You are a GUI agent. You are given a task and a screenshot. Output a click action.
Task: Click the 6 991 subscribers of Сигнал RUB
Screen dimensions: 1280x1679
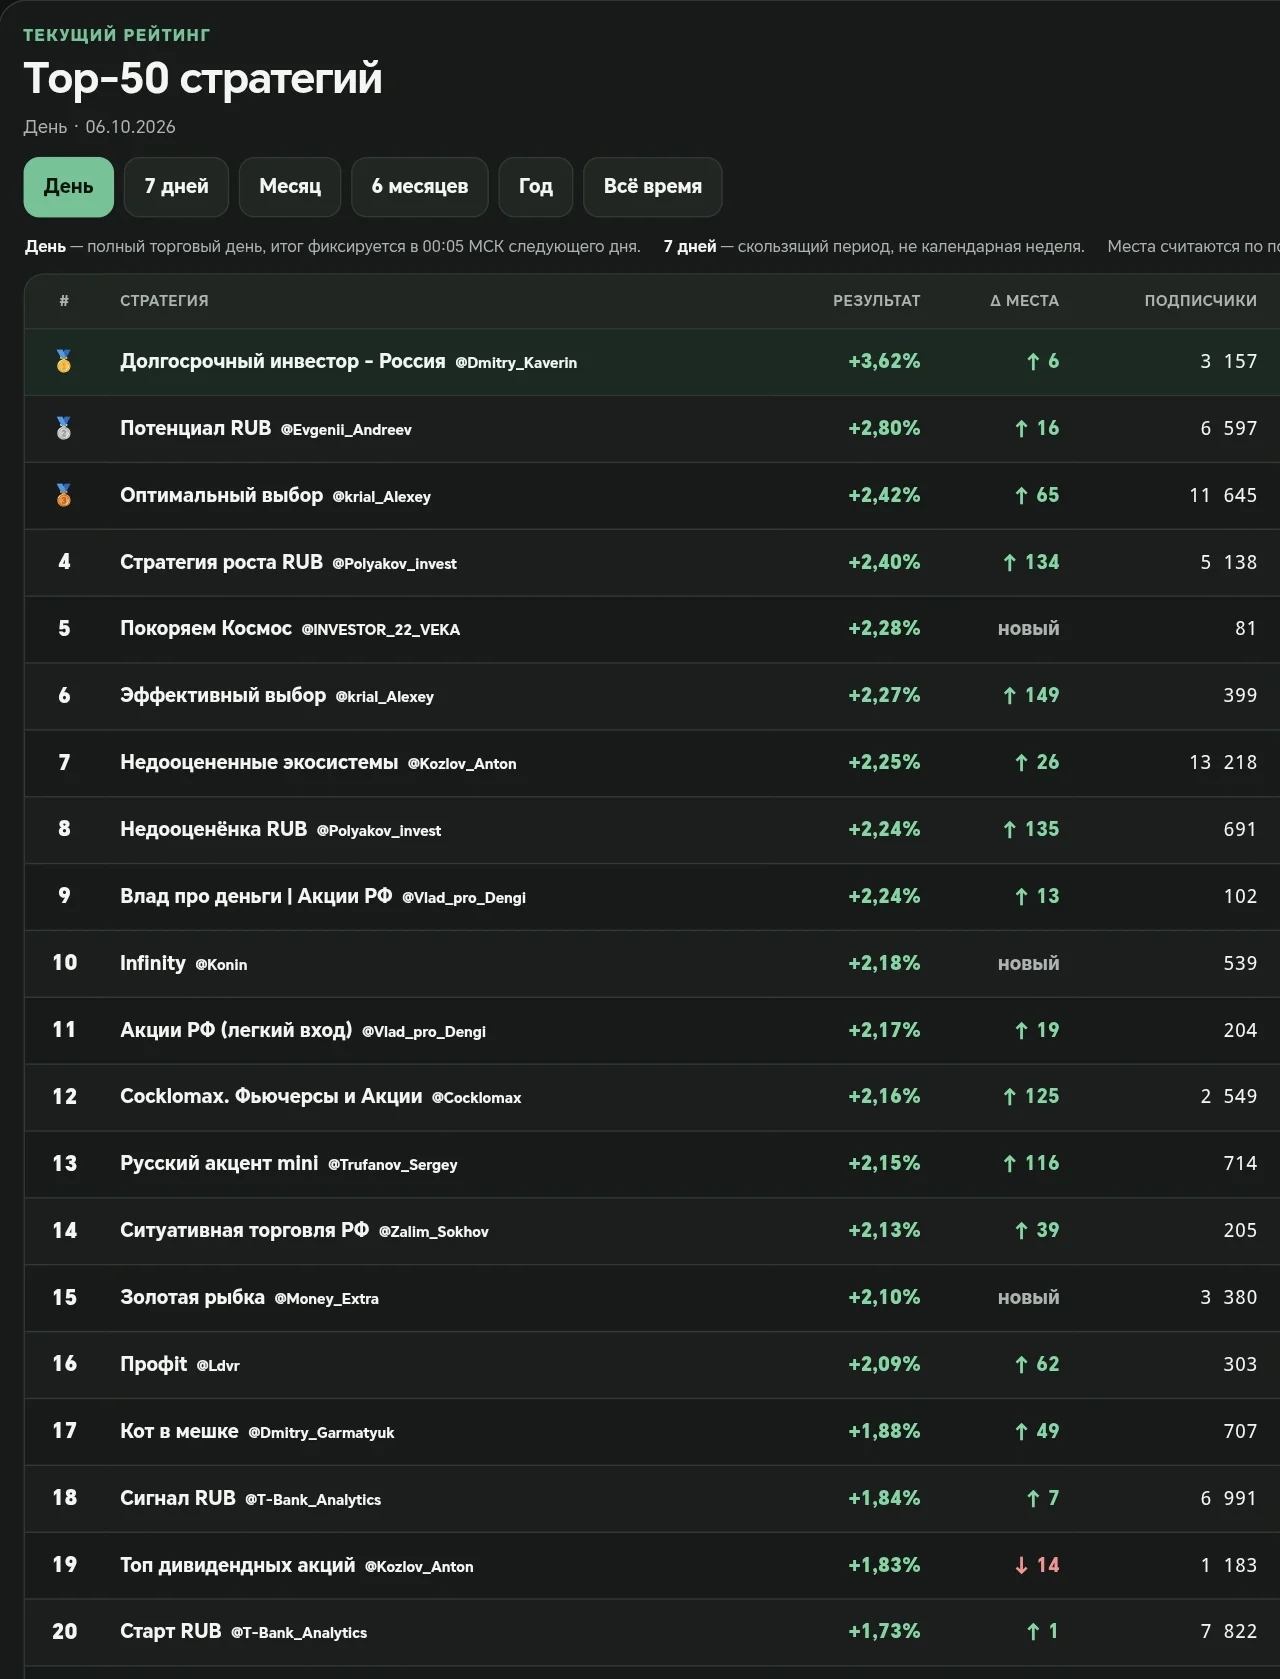[1229, 1498]
